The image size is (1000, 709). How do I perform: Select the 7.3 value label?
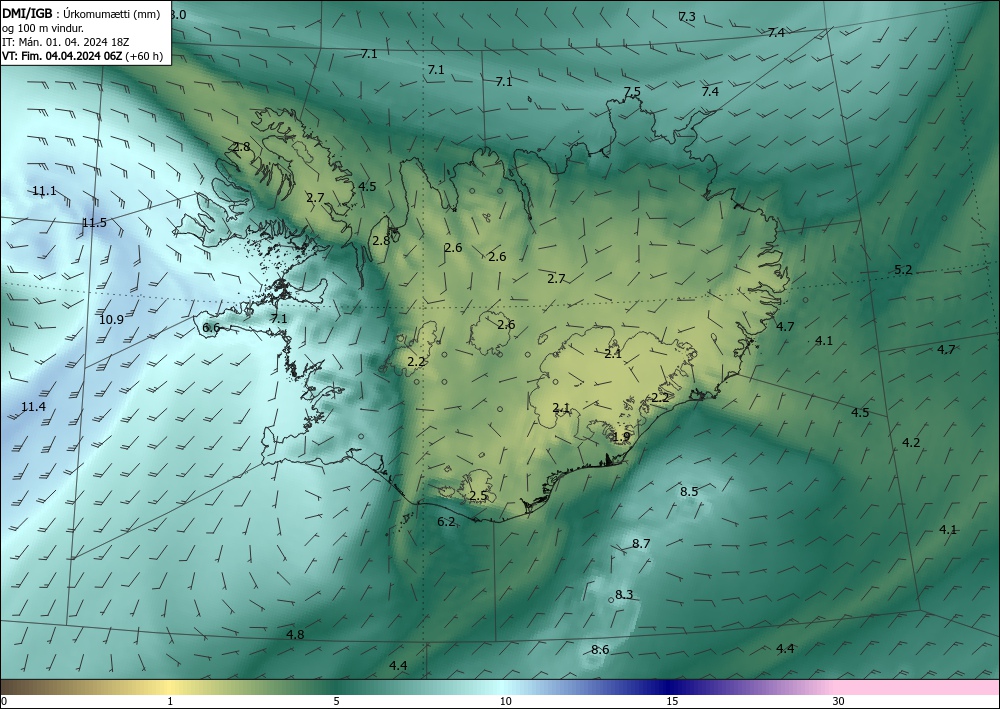tap(687, 17)
